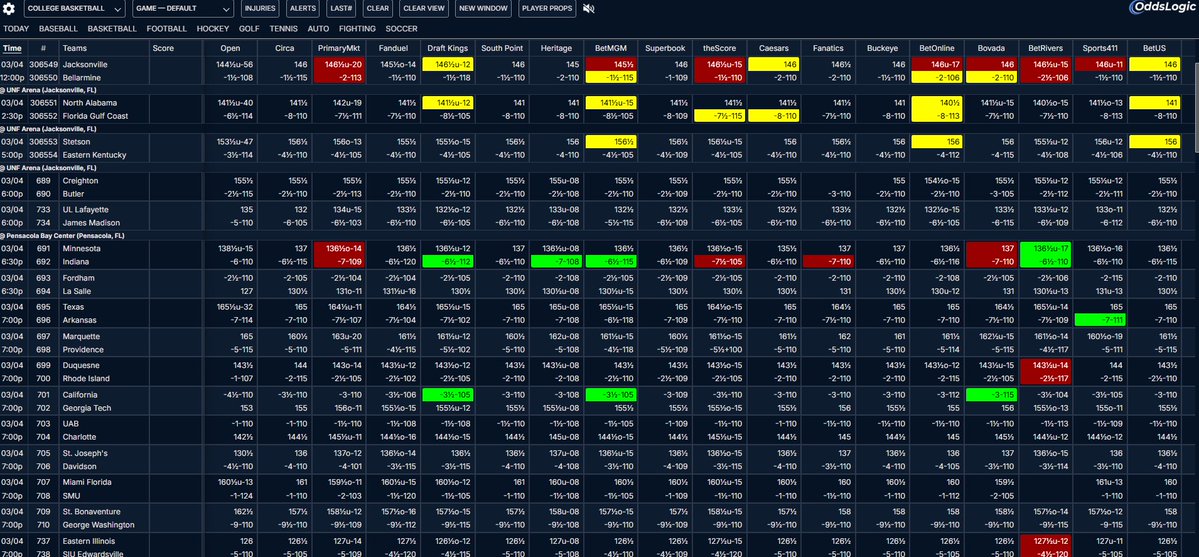This screenshot has width=1199, height=557.
Task: Select the Today sport tab
Action: click(16, 29)
